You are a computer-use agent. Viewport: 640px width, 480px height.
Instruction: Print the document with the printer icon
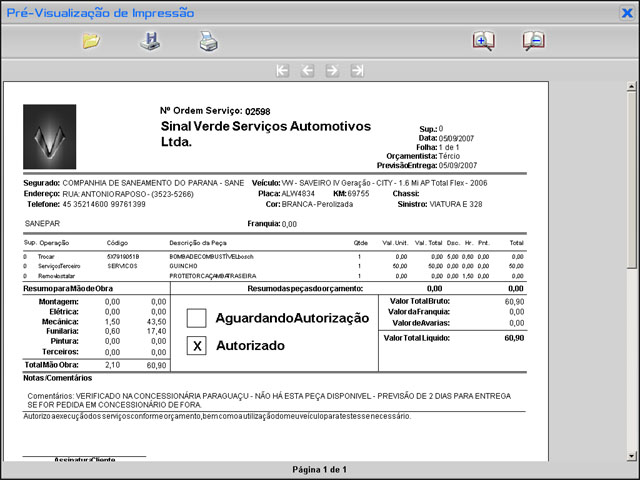(x=209, y=41)
